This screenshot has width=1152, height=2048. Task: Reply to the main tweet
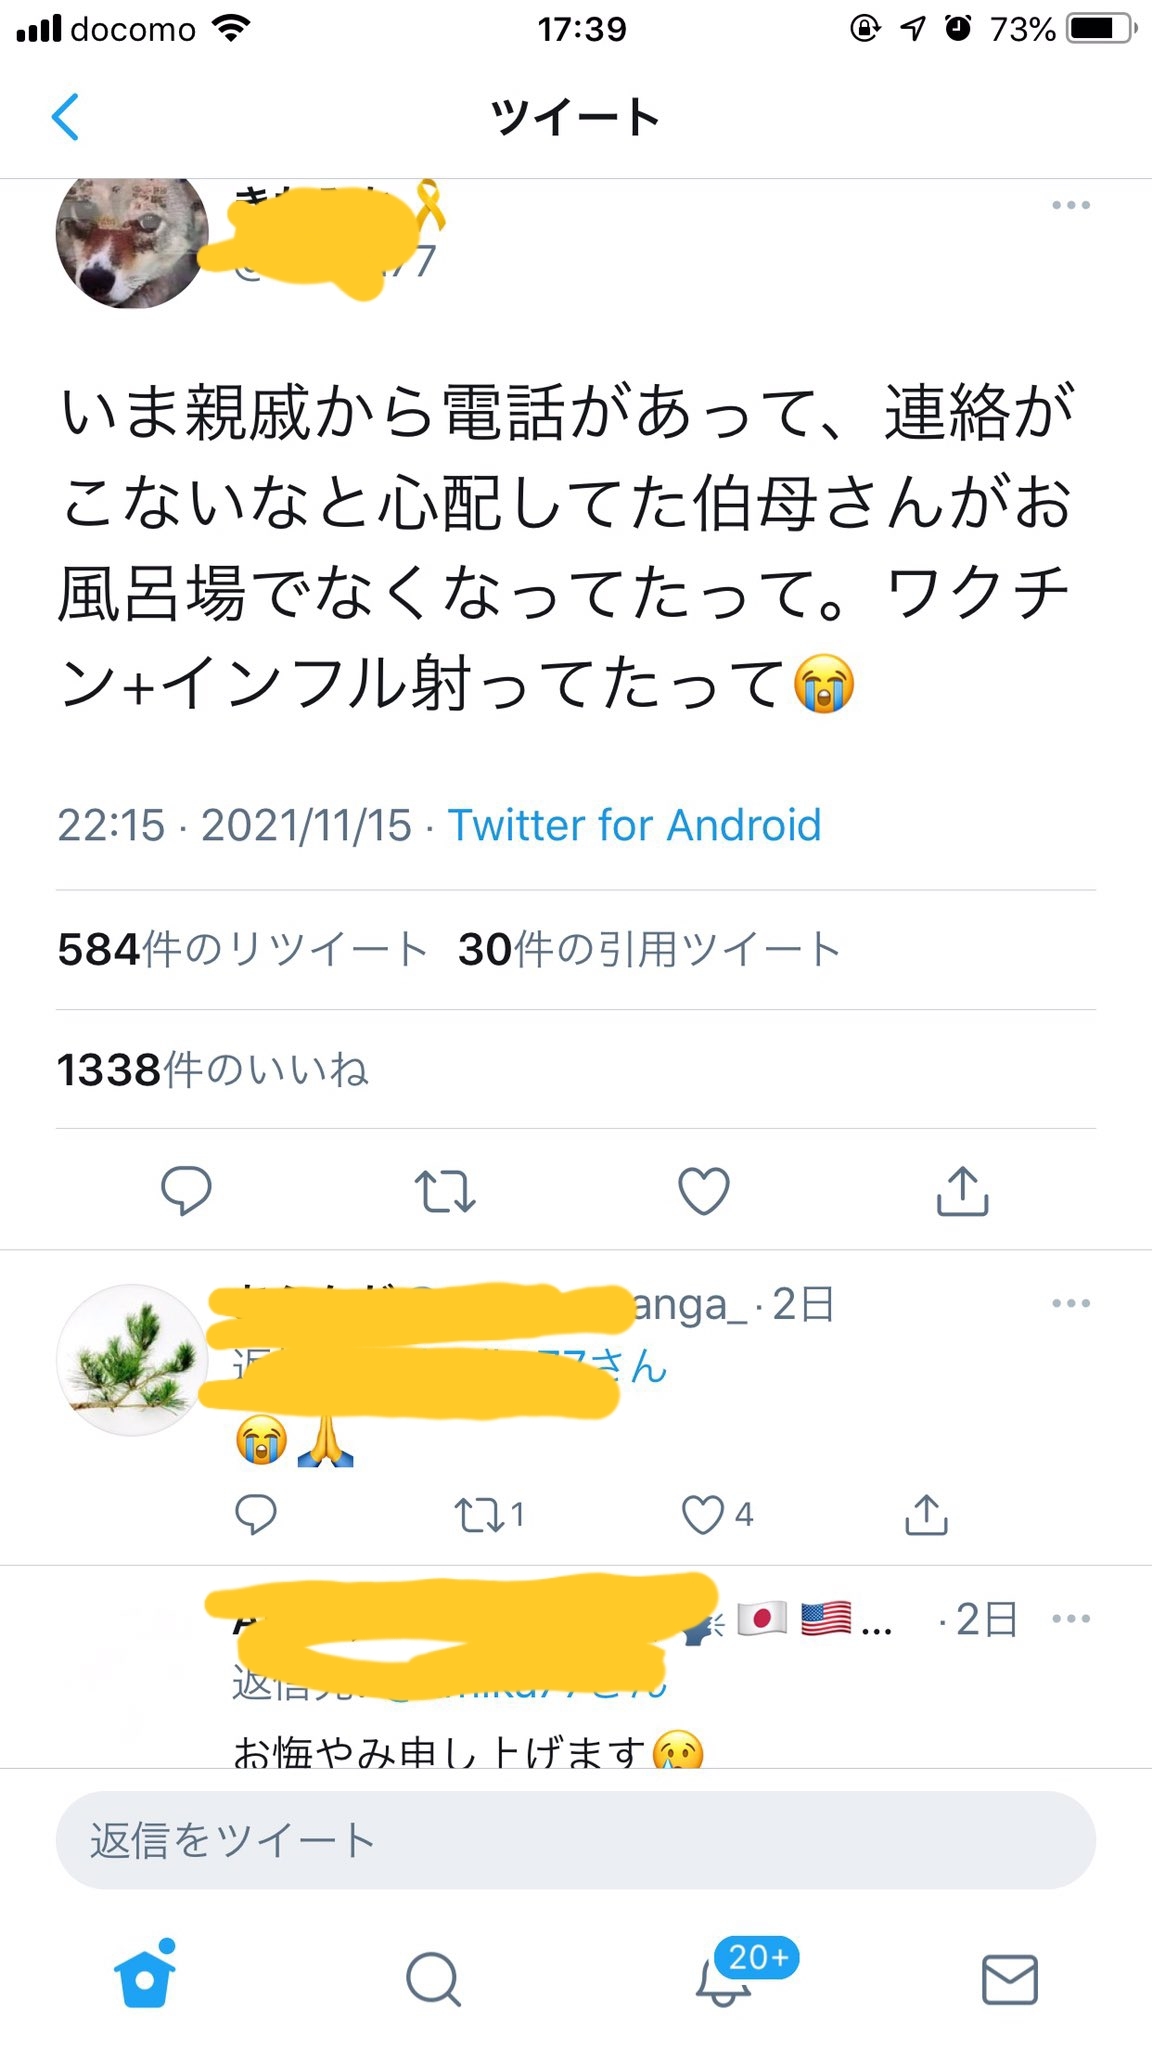point(186,1190)
